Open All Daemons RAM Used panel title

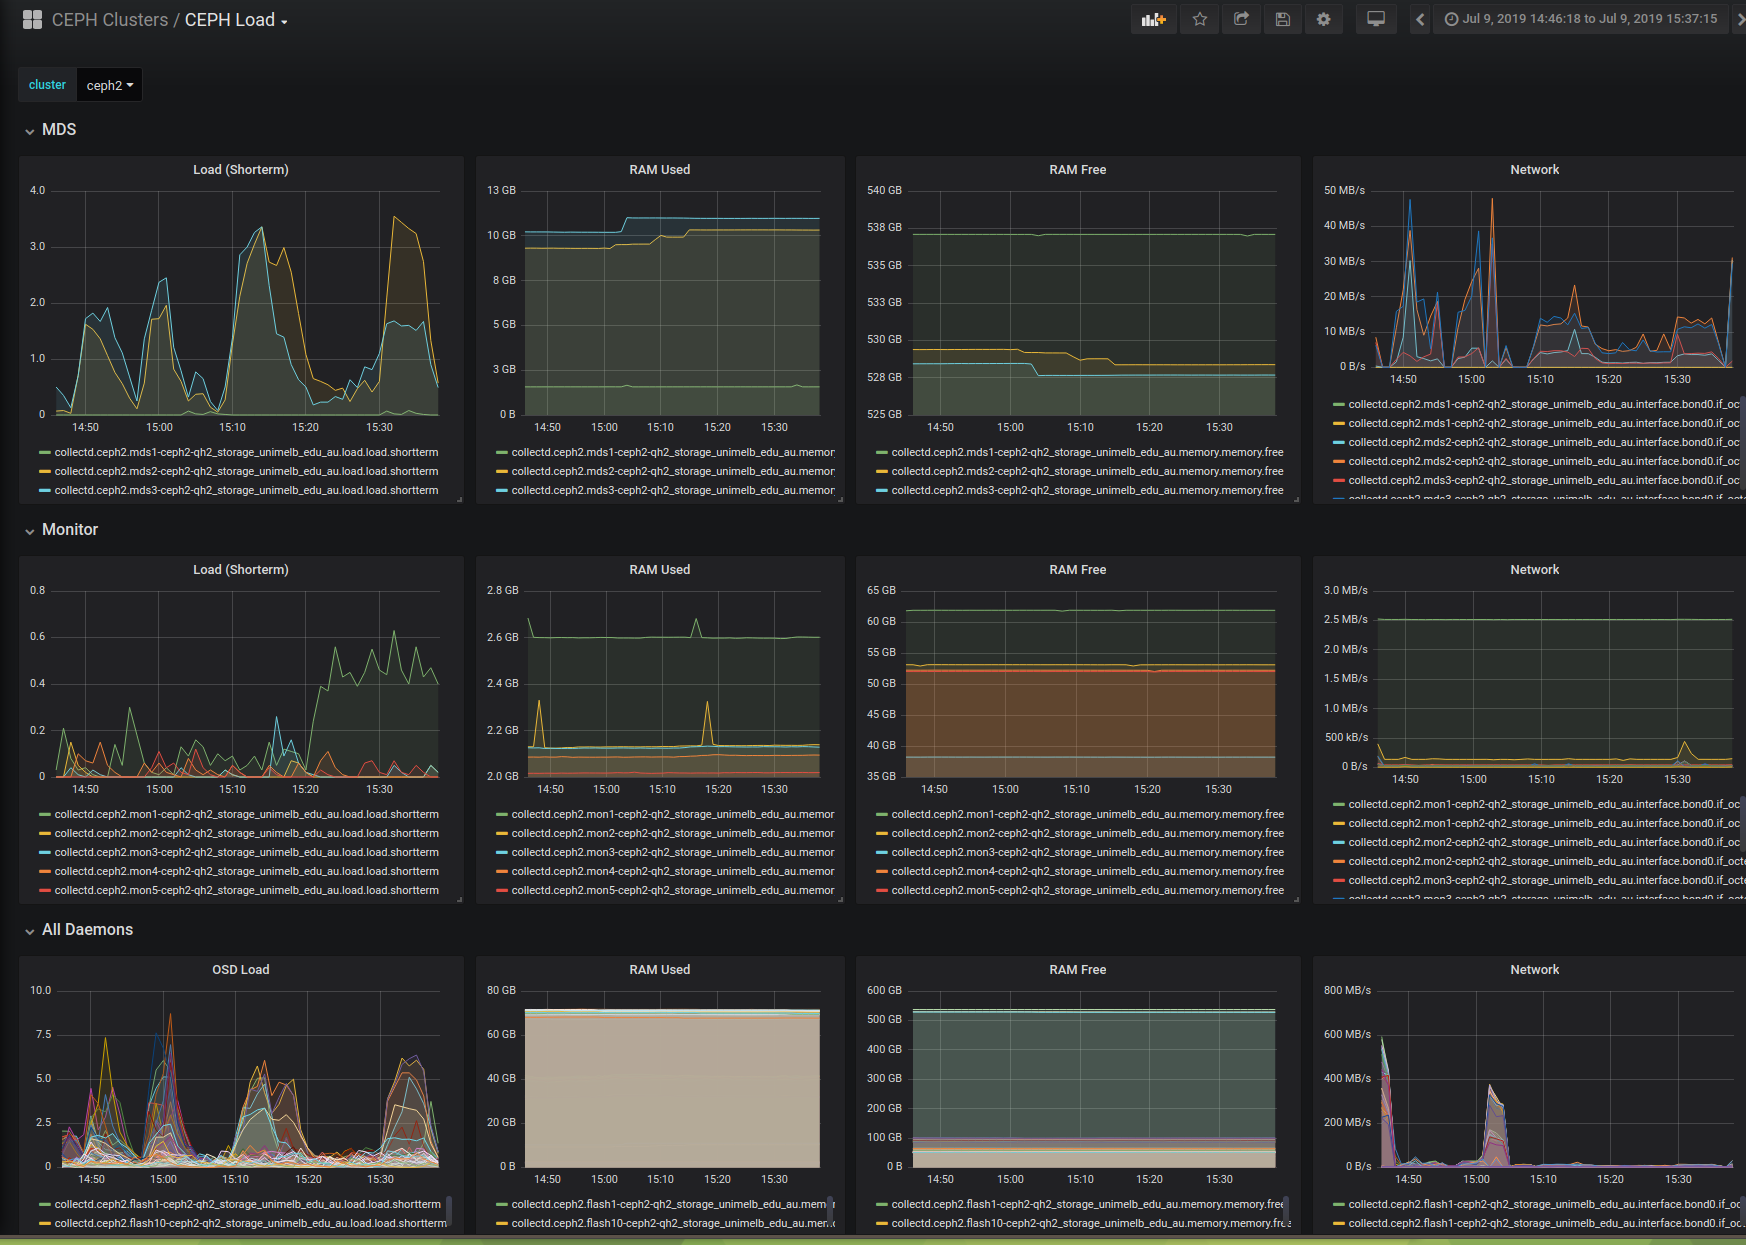(x=660, y=970)
